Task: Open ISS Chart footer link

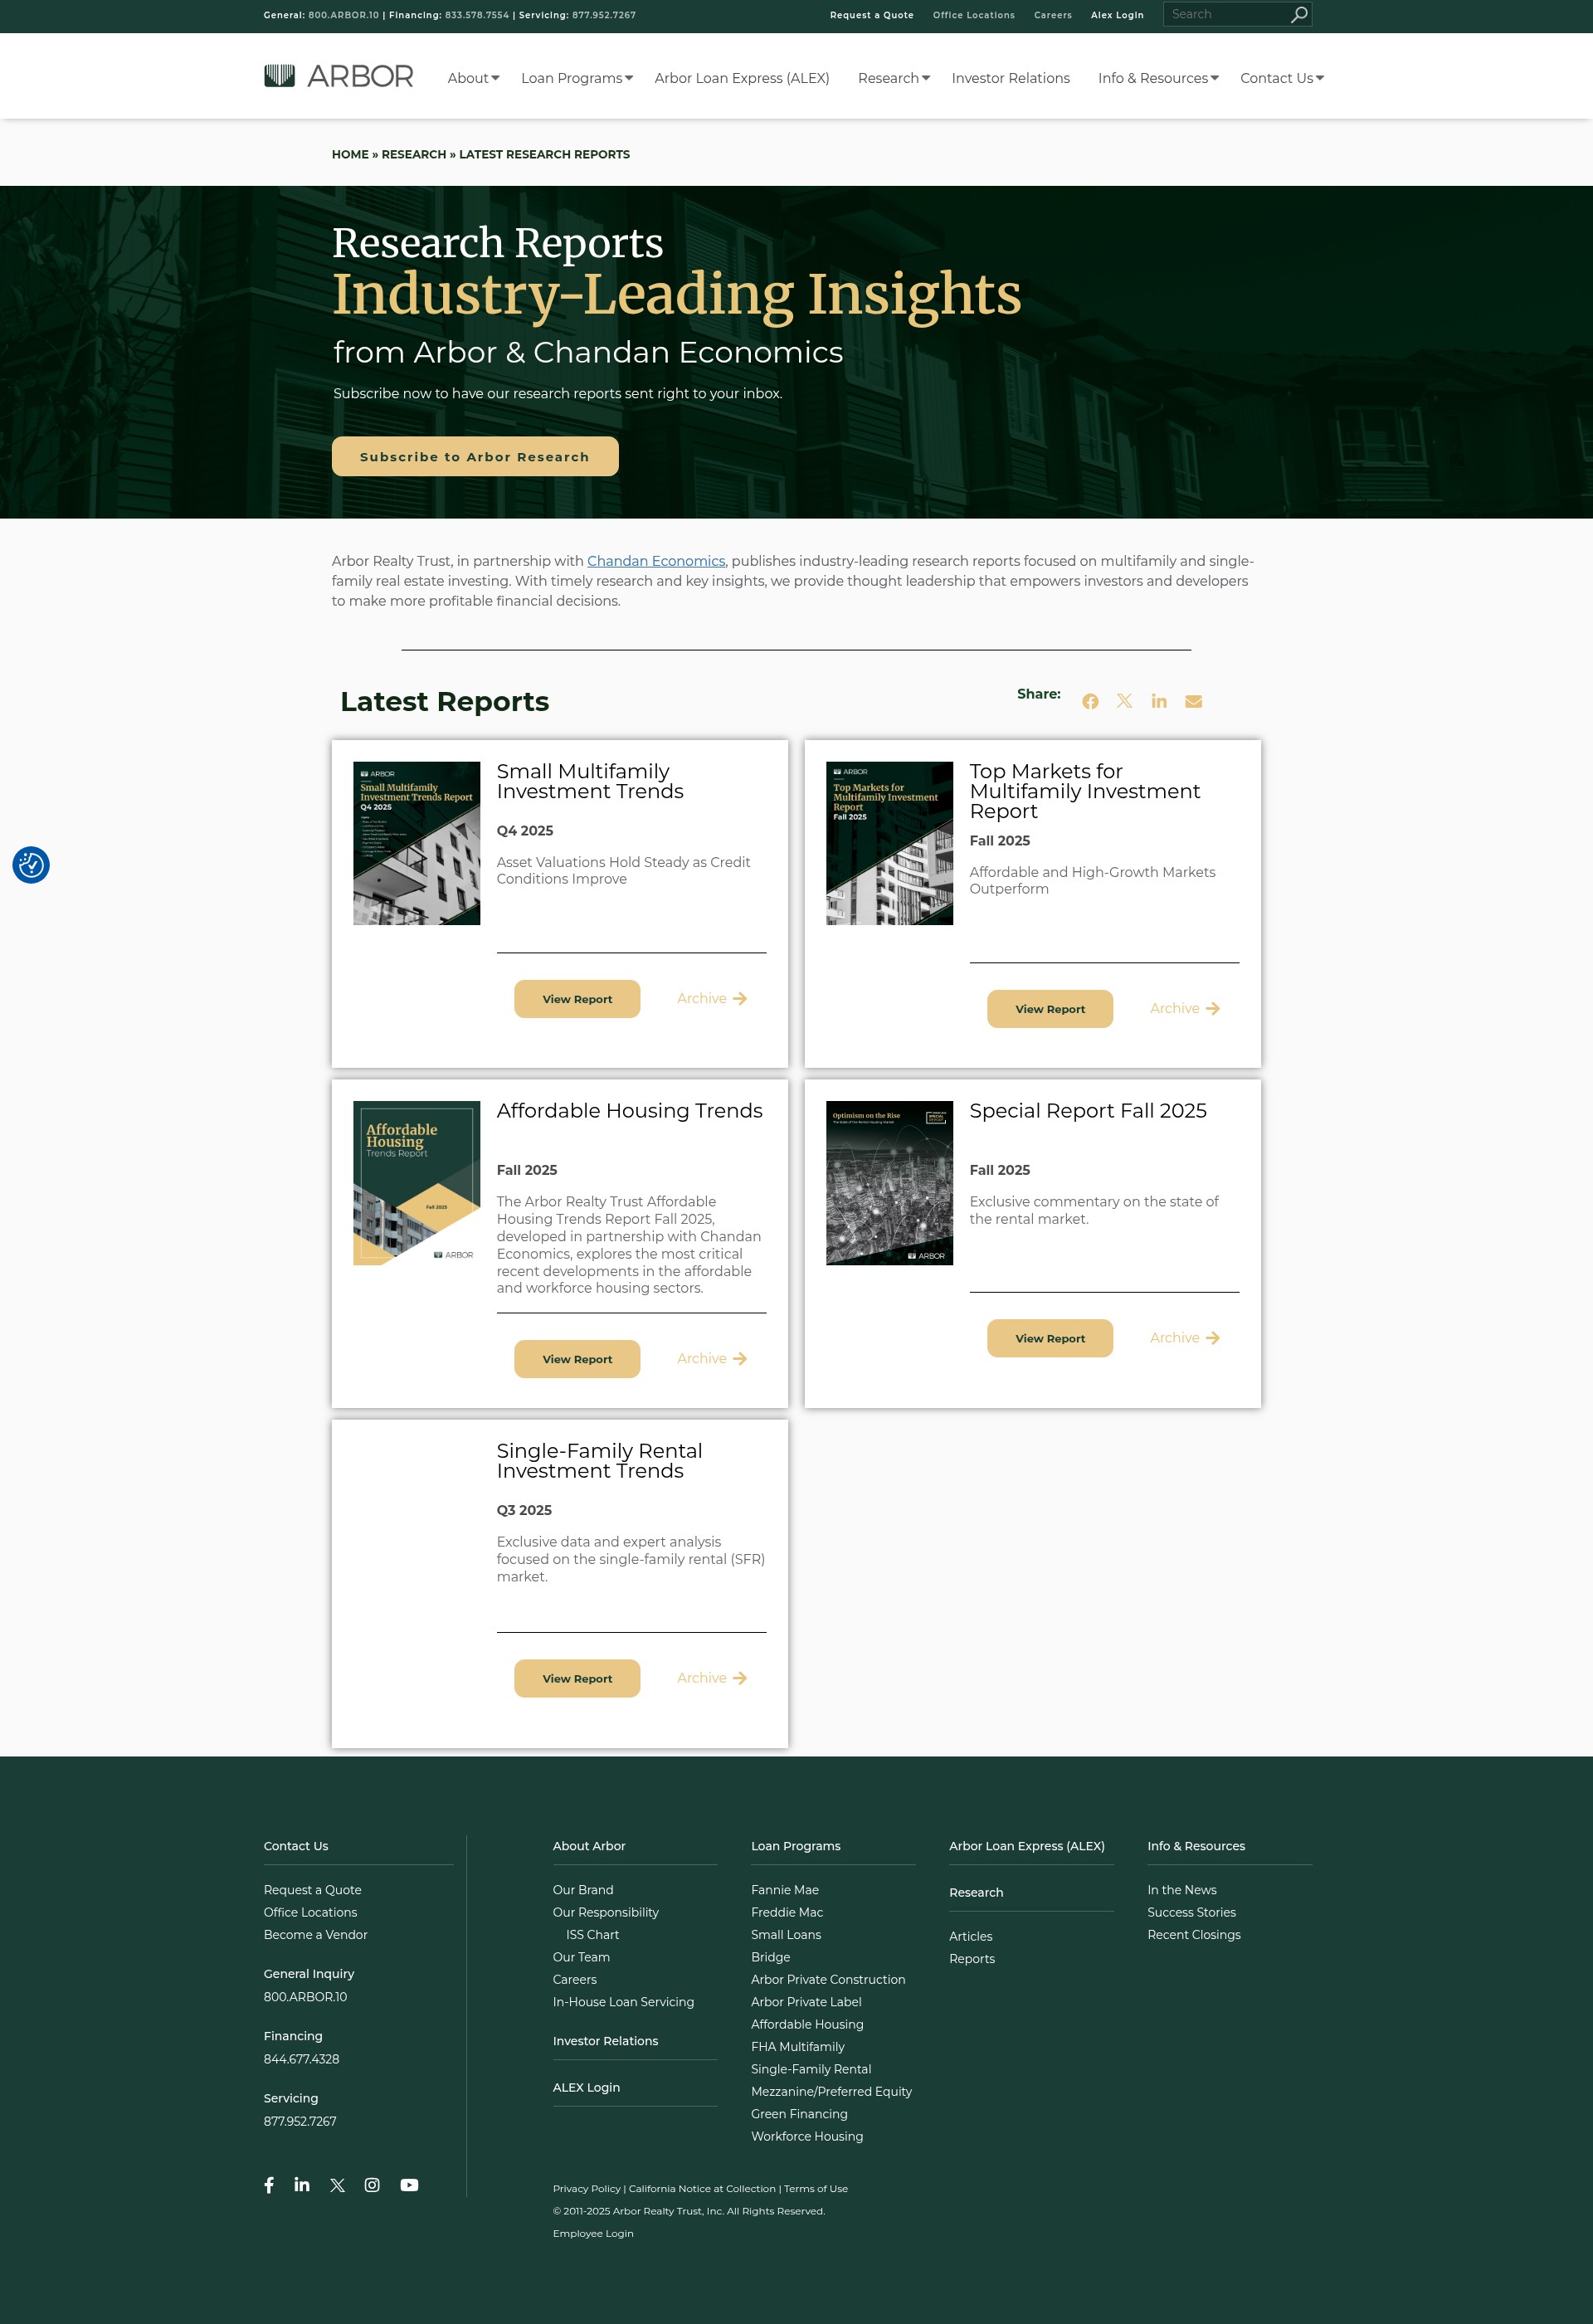Action: [592, 1934]
